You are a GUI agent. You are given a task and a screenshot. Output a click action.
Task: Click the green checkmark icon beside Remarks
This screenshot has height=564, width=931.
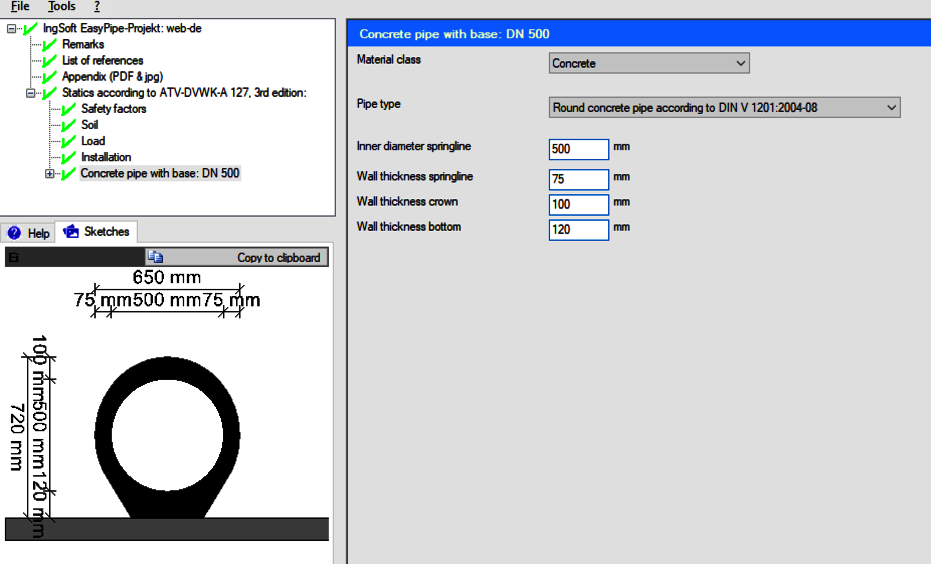tap(50, 45)
